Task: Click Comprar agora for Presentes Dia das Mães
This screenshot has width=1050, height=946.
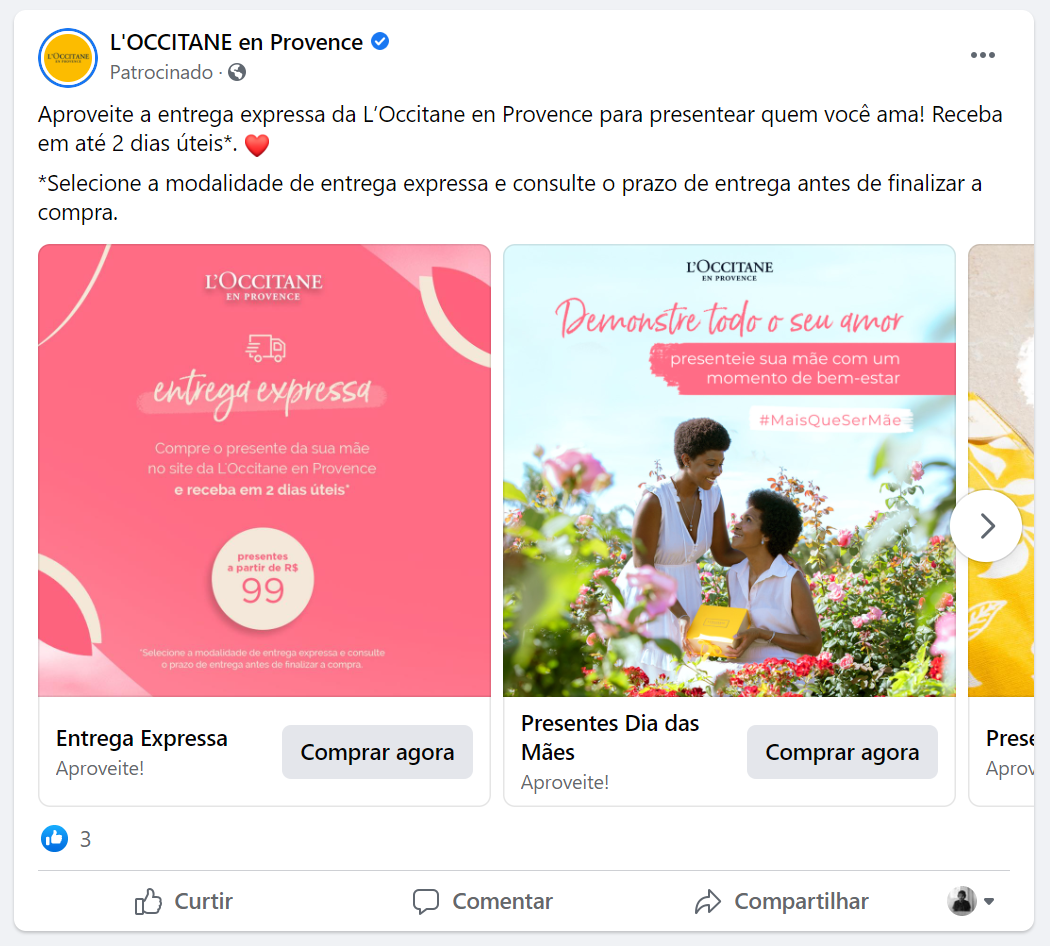Action: [842, 752]
